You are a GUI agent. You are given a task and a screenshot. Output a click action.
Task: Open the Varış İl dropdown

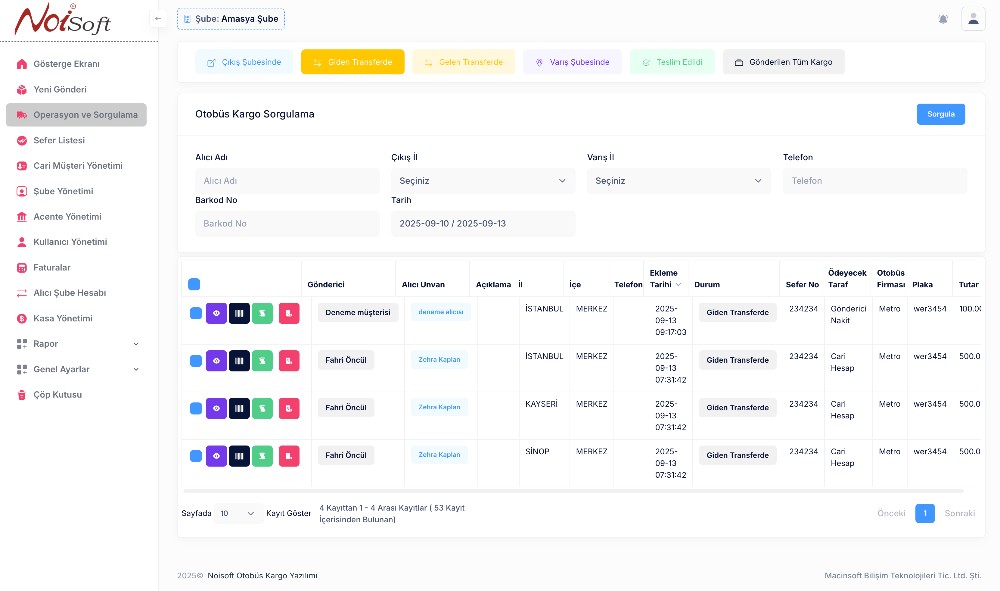coord(678,181)
